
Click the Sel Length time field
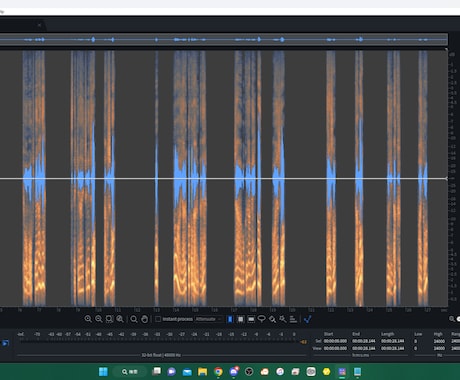coord(393,341)
